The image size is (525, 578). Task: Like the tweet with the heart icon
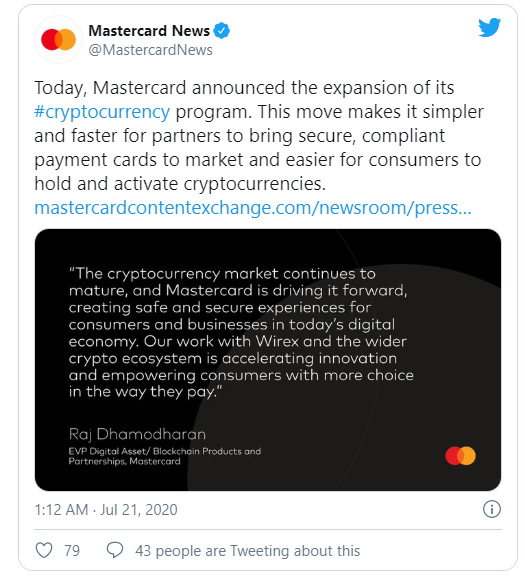point(44,550)
